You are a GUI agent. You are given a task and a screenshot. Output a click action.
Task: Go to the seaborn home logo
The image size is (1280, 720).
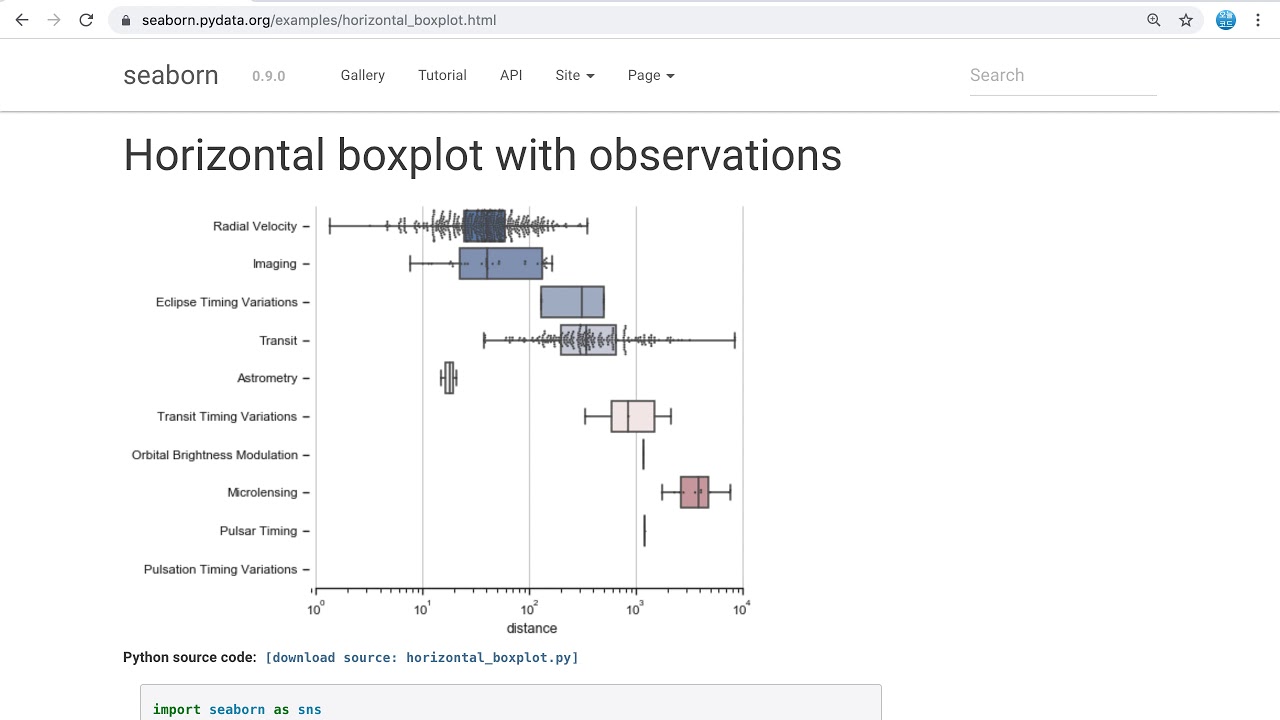pos(171,76)
